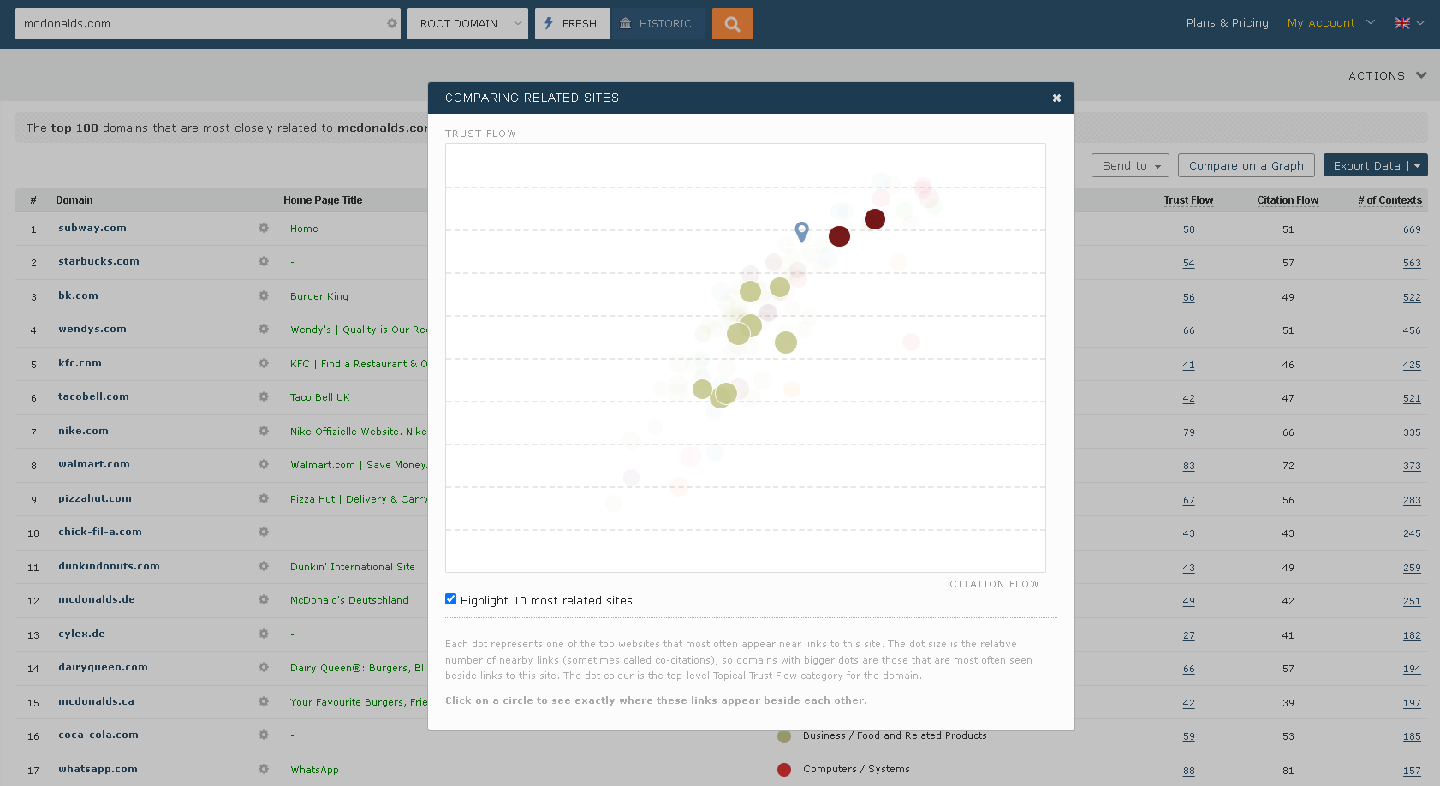The height and width of the screenshot is (786, 1440).
Task: Close the Comparing Related Sites dialog
Action: (x=1056, y=98)
